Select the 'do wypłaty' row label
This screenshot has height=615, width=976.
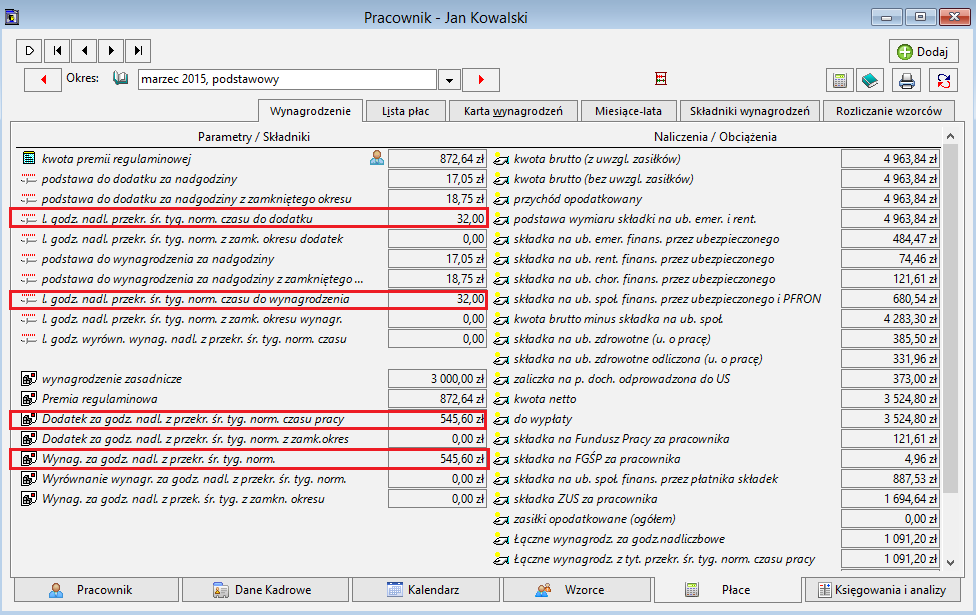tap(543, 419)
